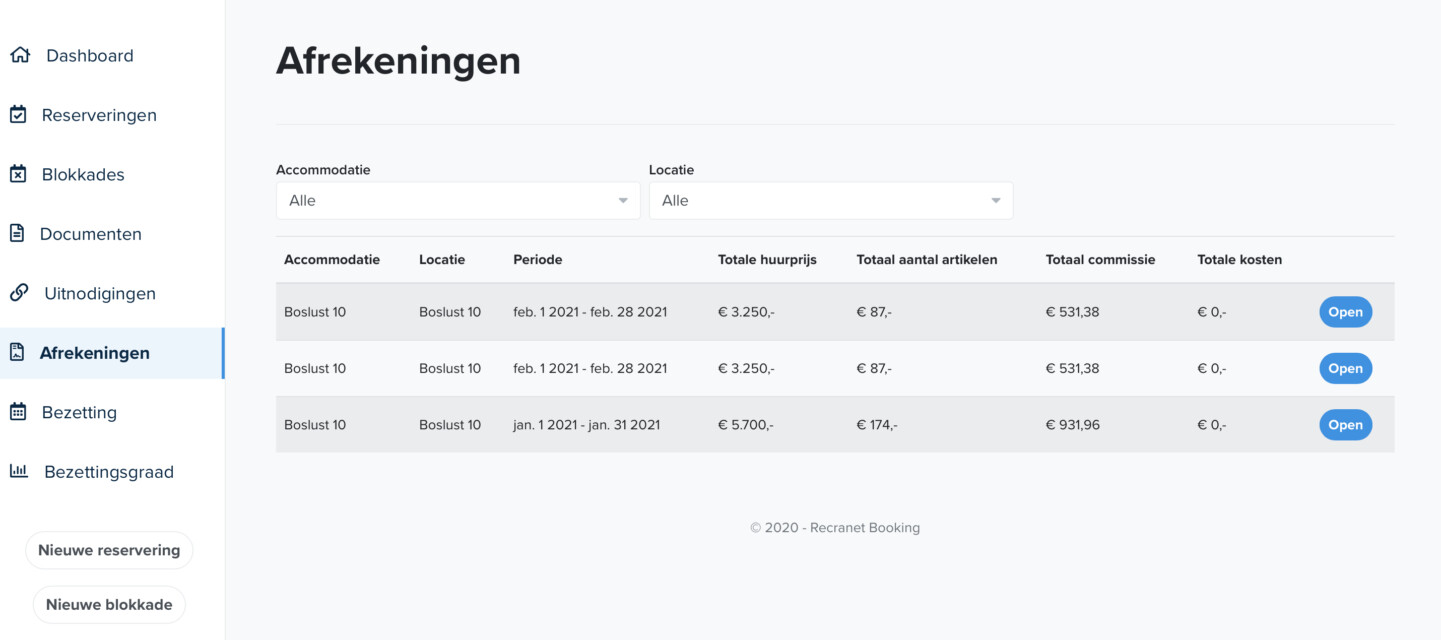This screenshot has width=1441, height=640.
Task: Click the Periode column header
Action: coord(538,259)
